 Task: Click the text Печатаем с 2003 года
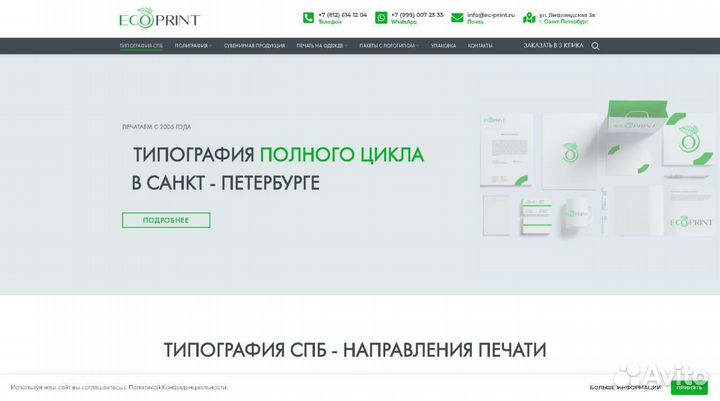coord(157,127)
